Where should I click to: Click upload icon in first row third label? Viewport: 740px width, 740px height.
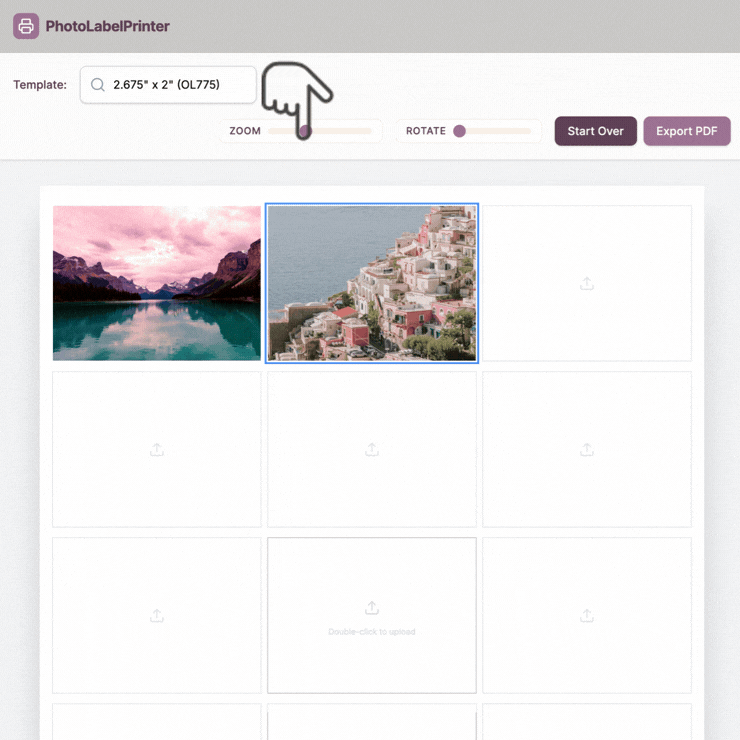587,284
